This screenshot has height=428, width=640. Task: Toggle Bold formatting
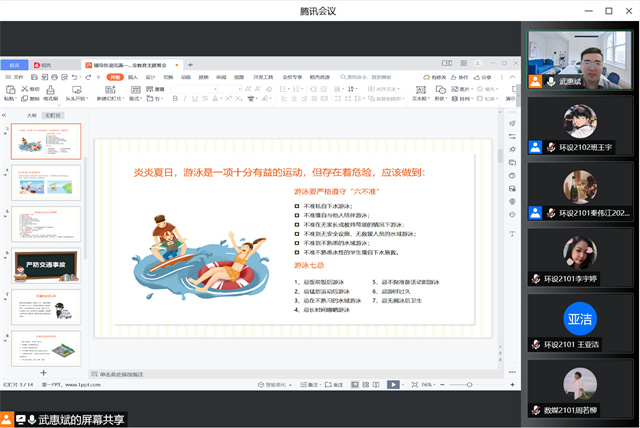coord(175,98)
